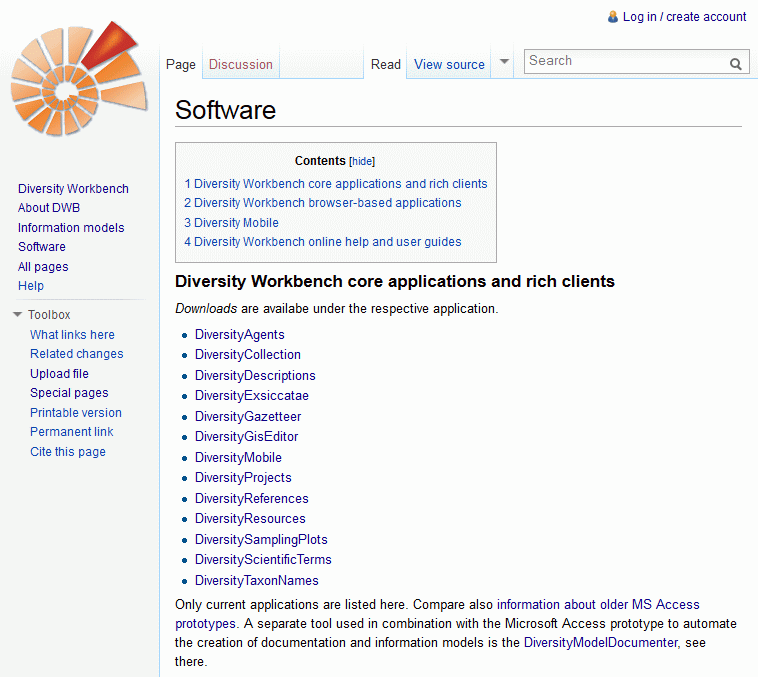Click the core applications section heading
Viewport: 758px width, 677px height.
(x=394, y=281)
